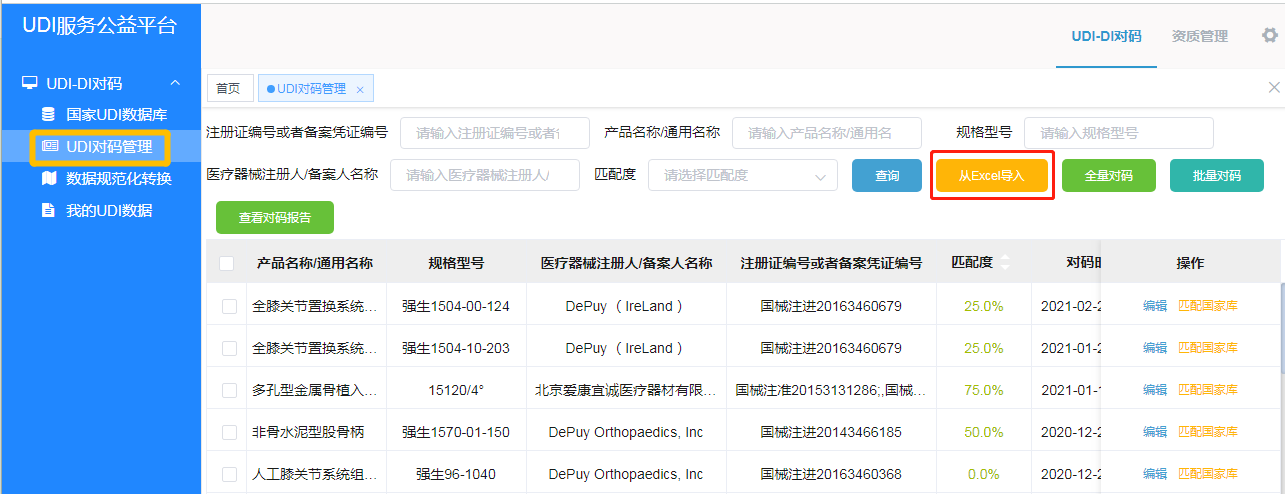Select checkbox for 多孔型金属骨植入 row
This screenshot has height=494, width=1285.
click(x=229, y=390)
